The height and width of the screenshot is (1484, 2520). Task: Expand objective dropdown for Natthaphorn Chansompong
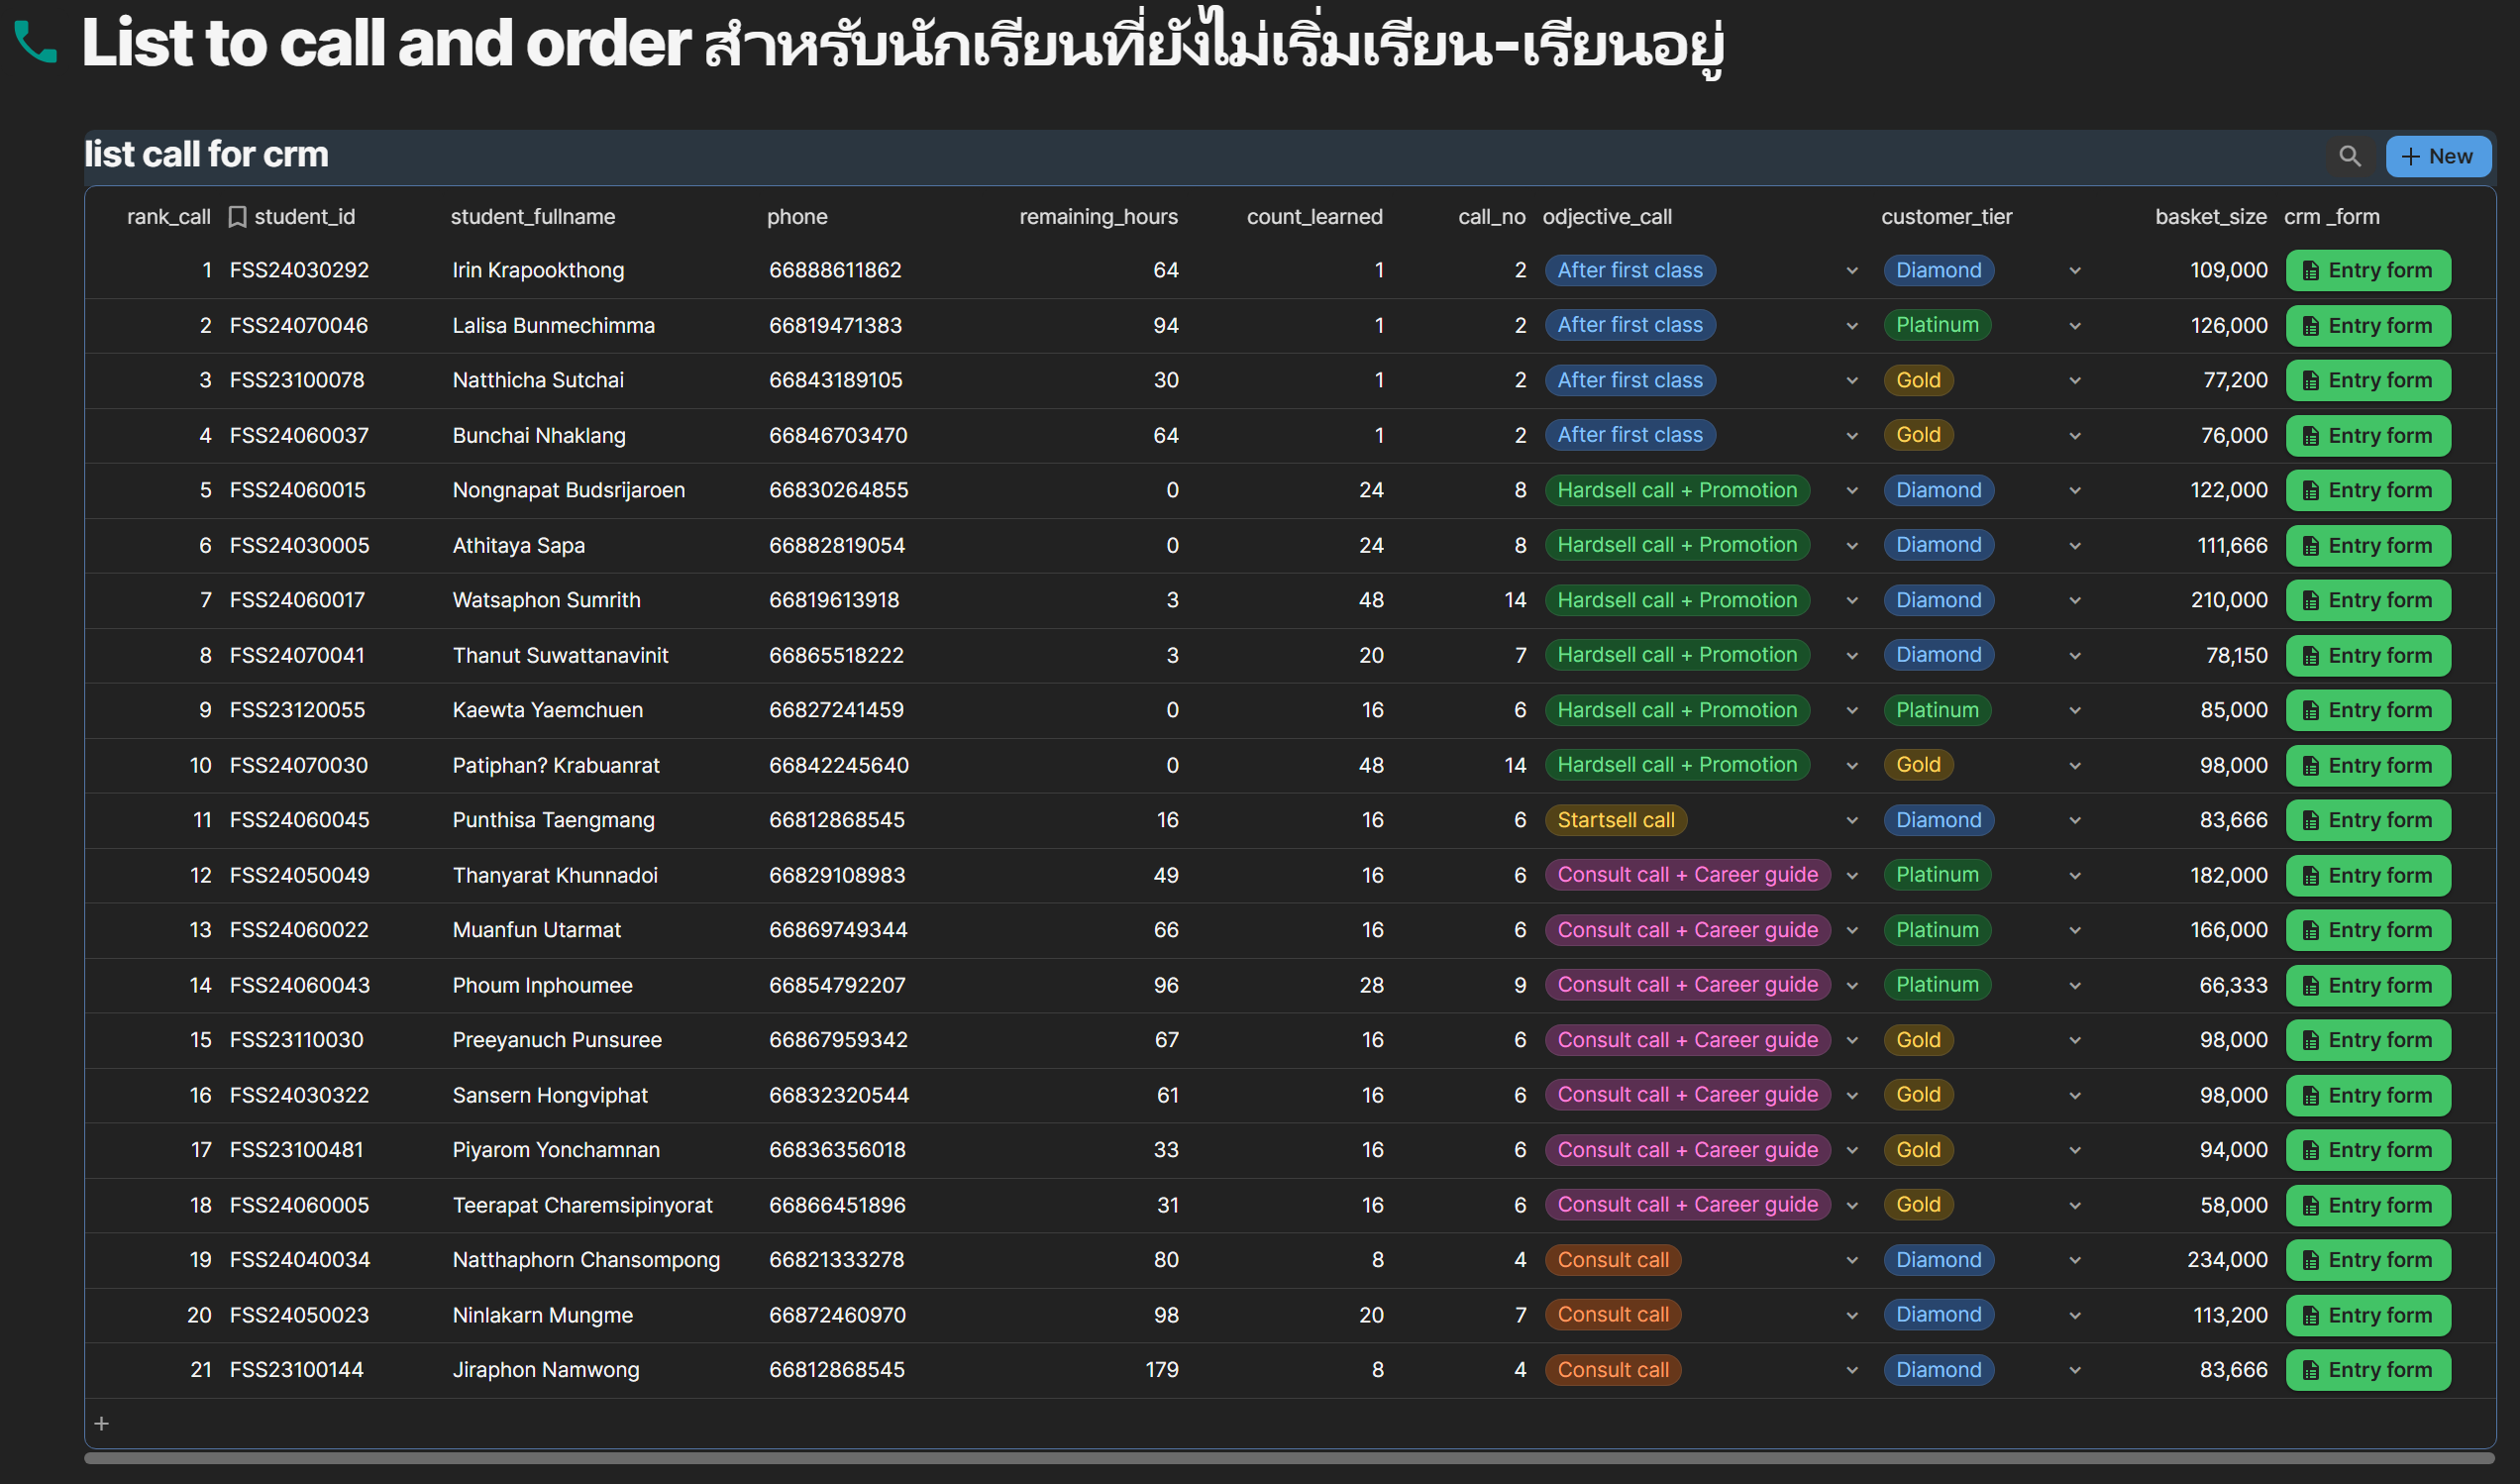1851,1260
